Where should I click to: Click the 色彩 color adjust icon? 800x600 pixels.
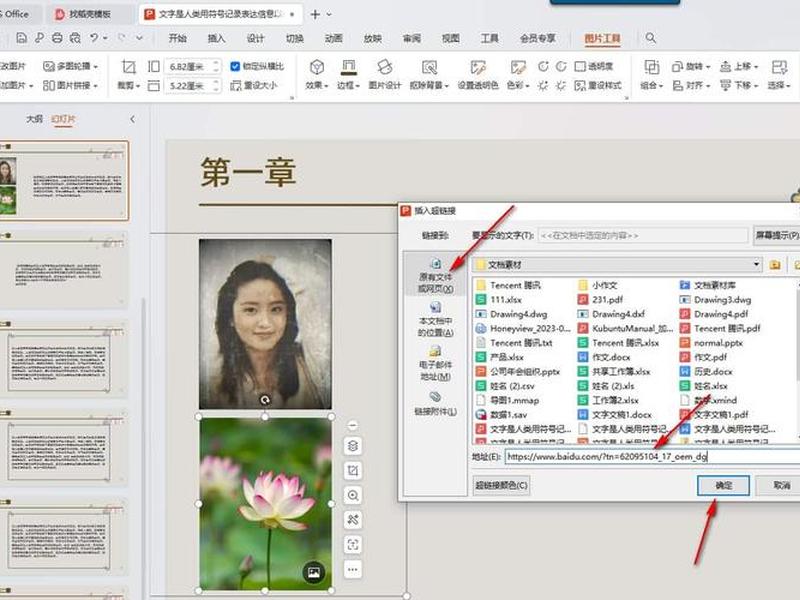(518, 67)
